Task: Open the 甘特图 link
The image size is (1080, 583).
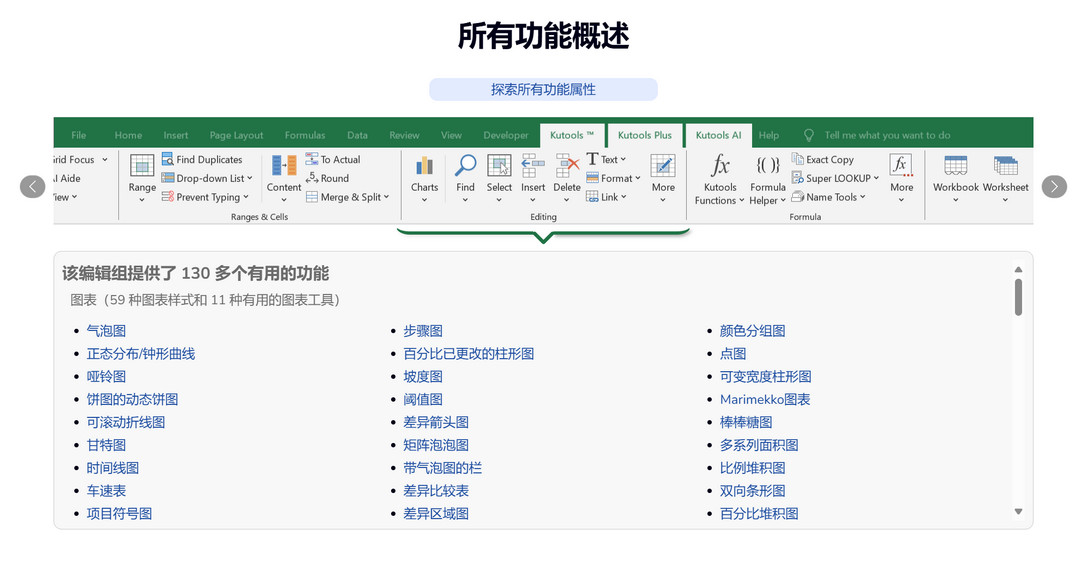Action: 106,445
